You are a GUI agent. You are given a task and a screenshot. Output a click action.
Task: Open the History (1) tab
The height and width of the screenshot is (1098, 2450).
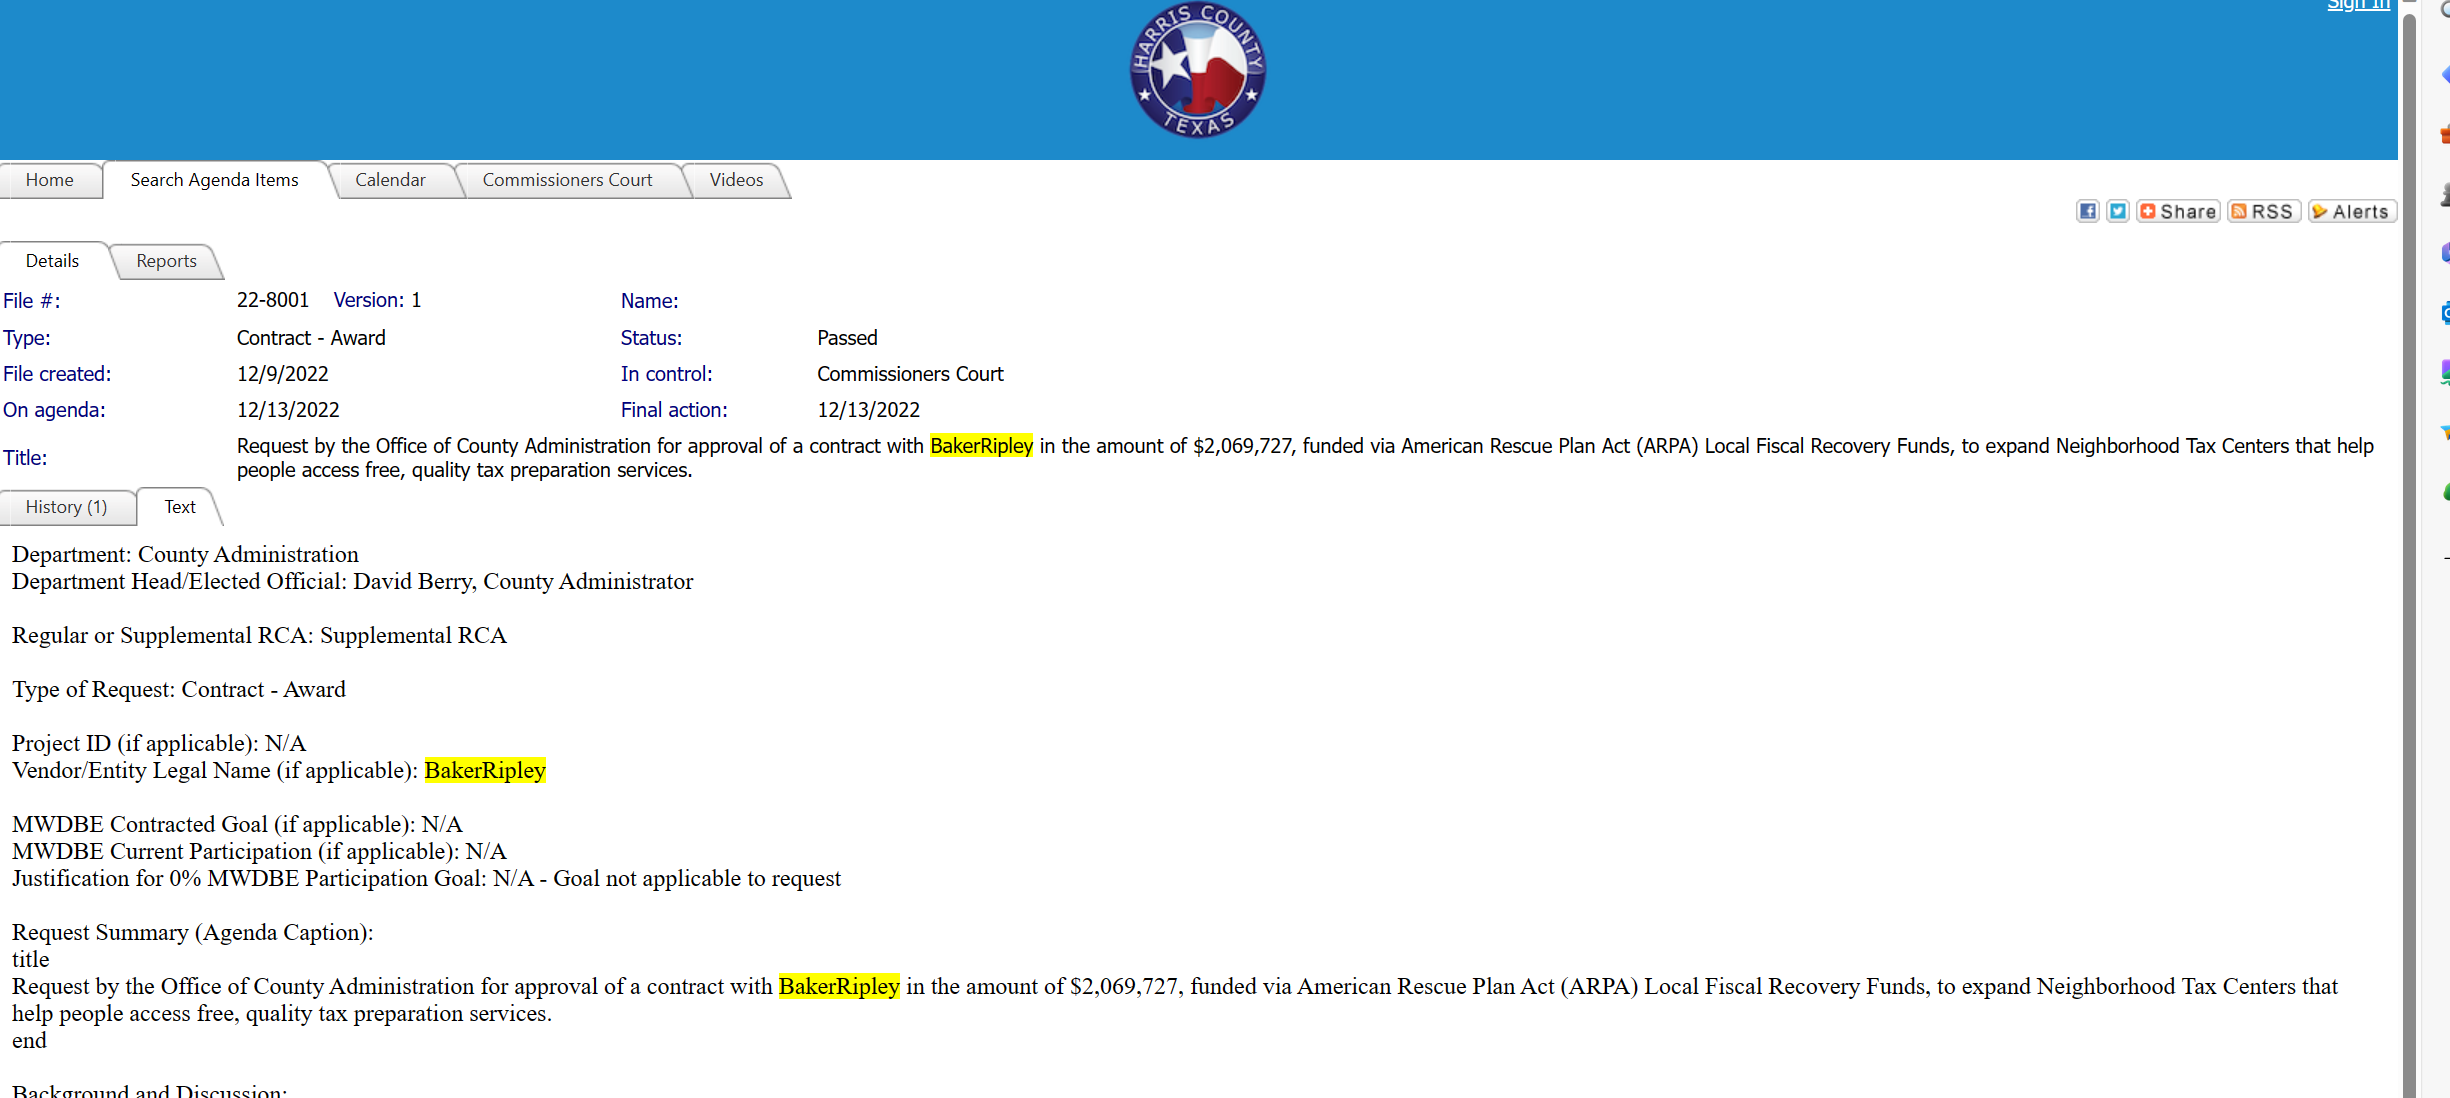point(66,507)
